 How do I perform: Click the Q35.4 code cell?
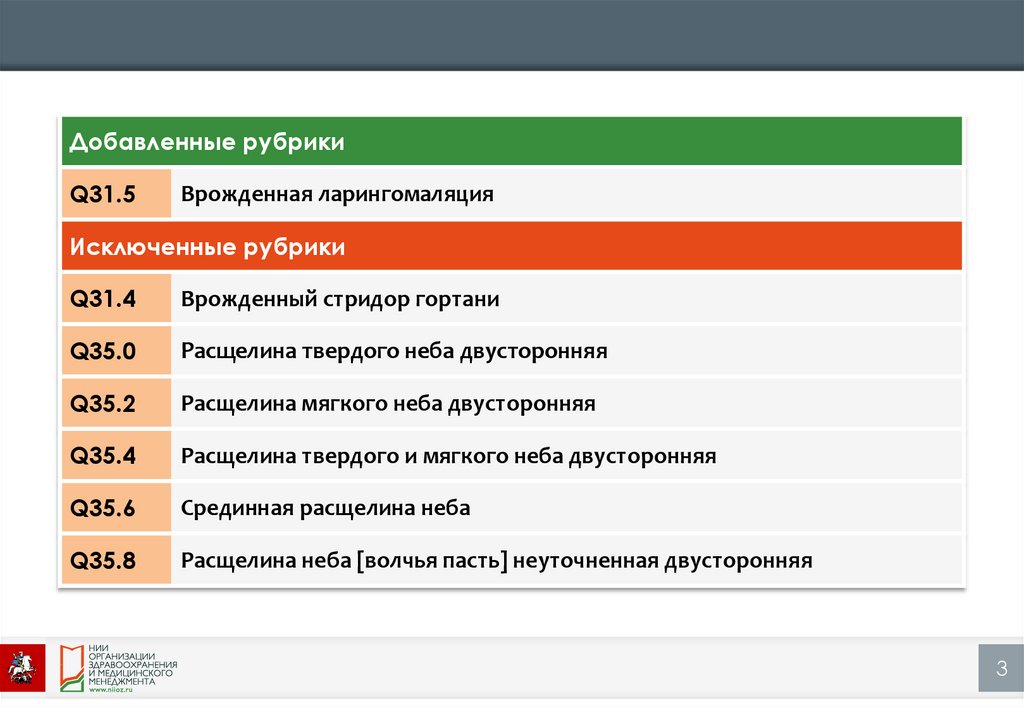(x=115, y=456)
